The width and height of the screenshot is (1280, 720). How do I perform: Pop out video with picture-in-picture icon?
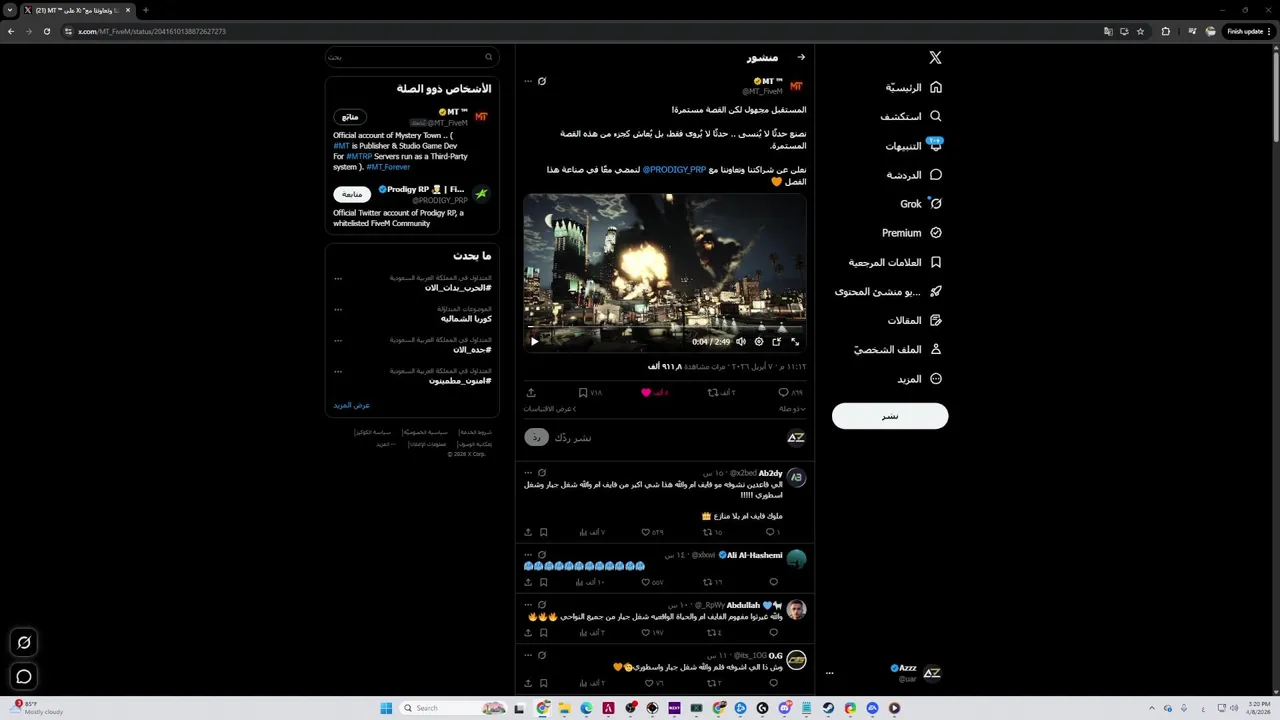pos(777,341)
